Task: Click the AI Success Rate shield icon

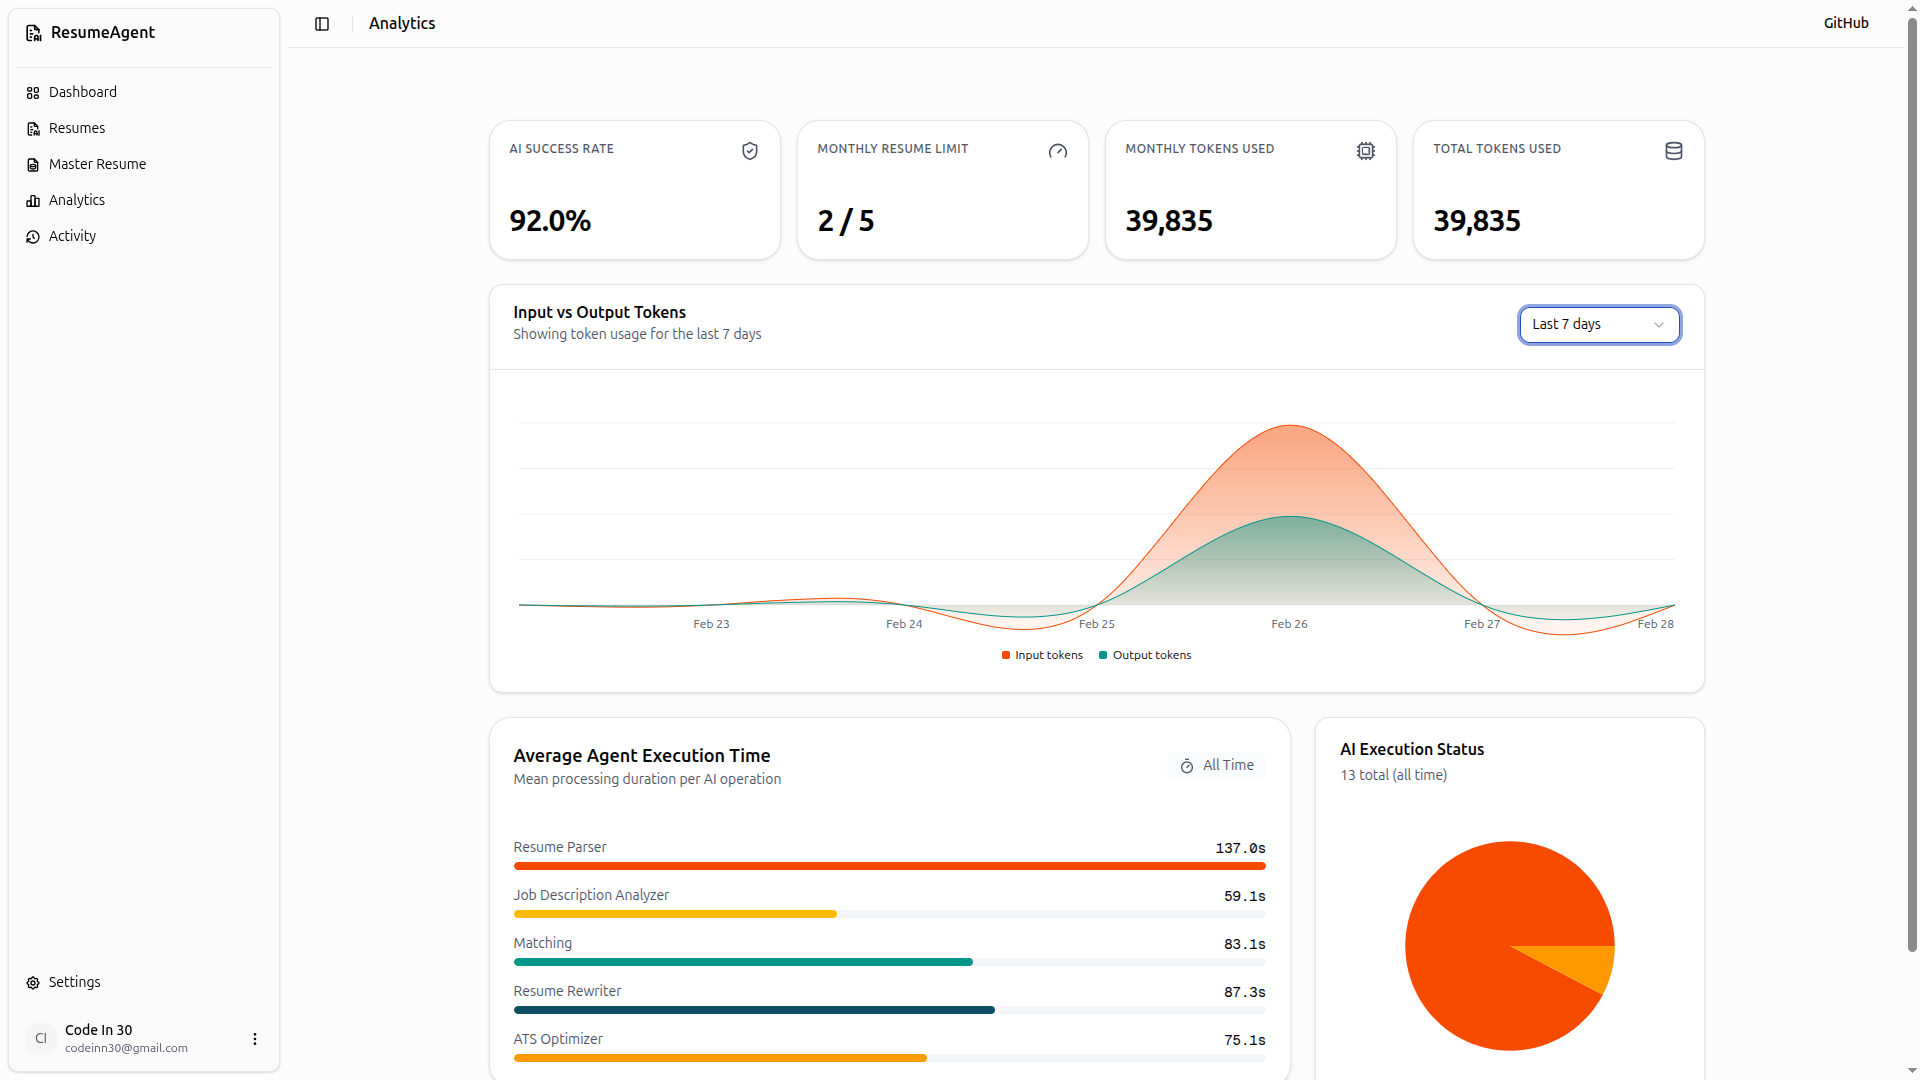Action: pyautogui.click(x=750, y=151)
